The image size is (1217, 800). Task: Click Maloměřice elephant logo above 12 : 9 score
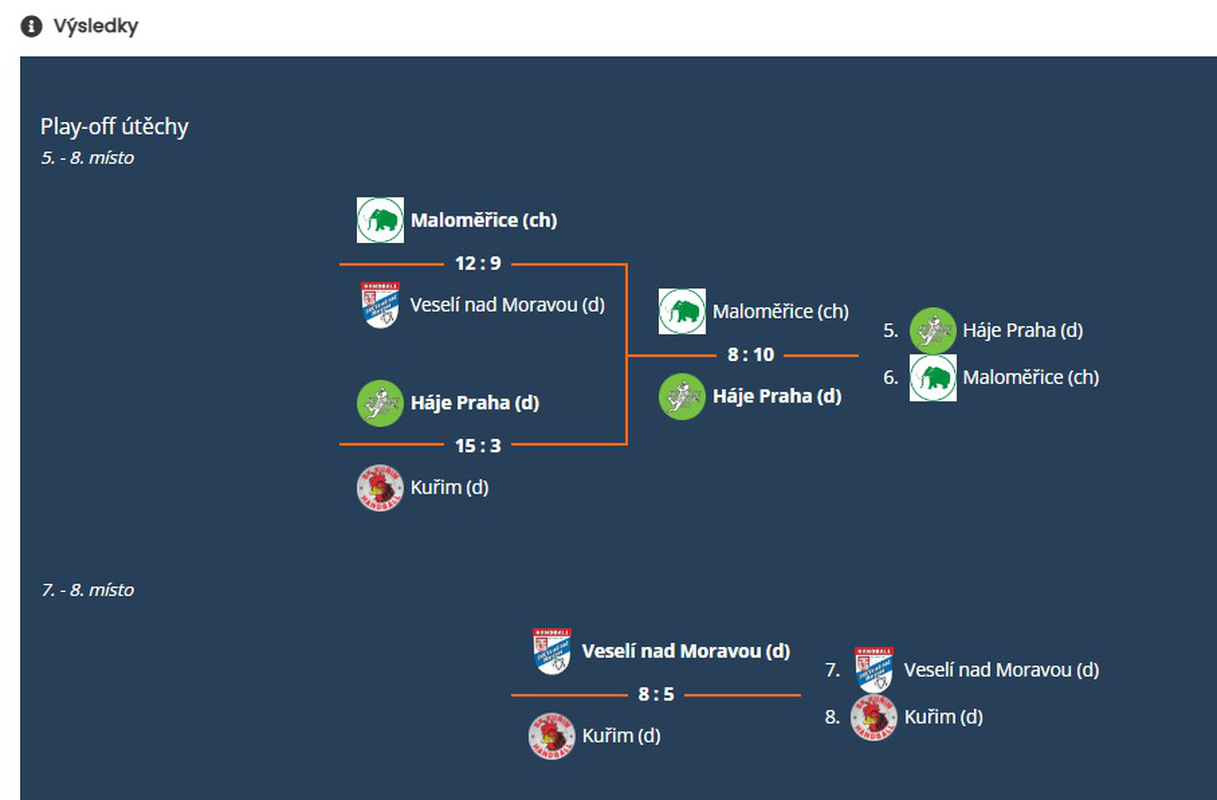pyautogui.click(x=380, y=220)
